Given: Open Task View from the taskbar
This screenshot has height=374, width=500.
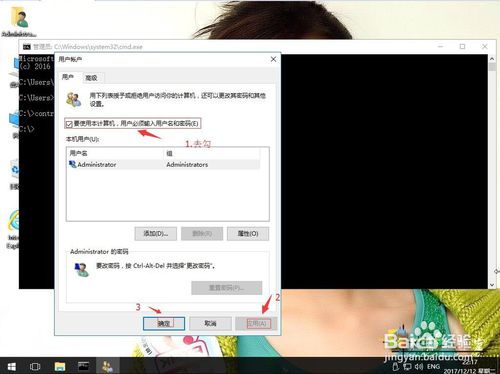Looking at the screenshot, I should [35, 366].
